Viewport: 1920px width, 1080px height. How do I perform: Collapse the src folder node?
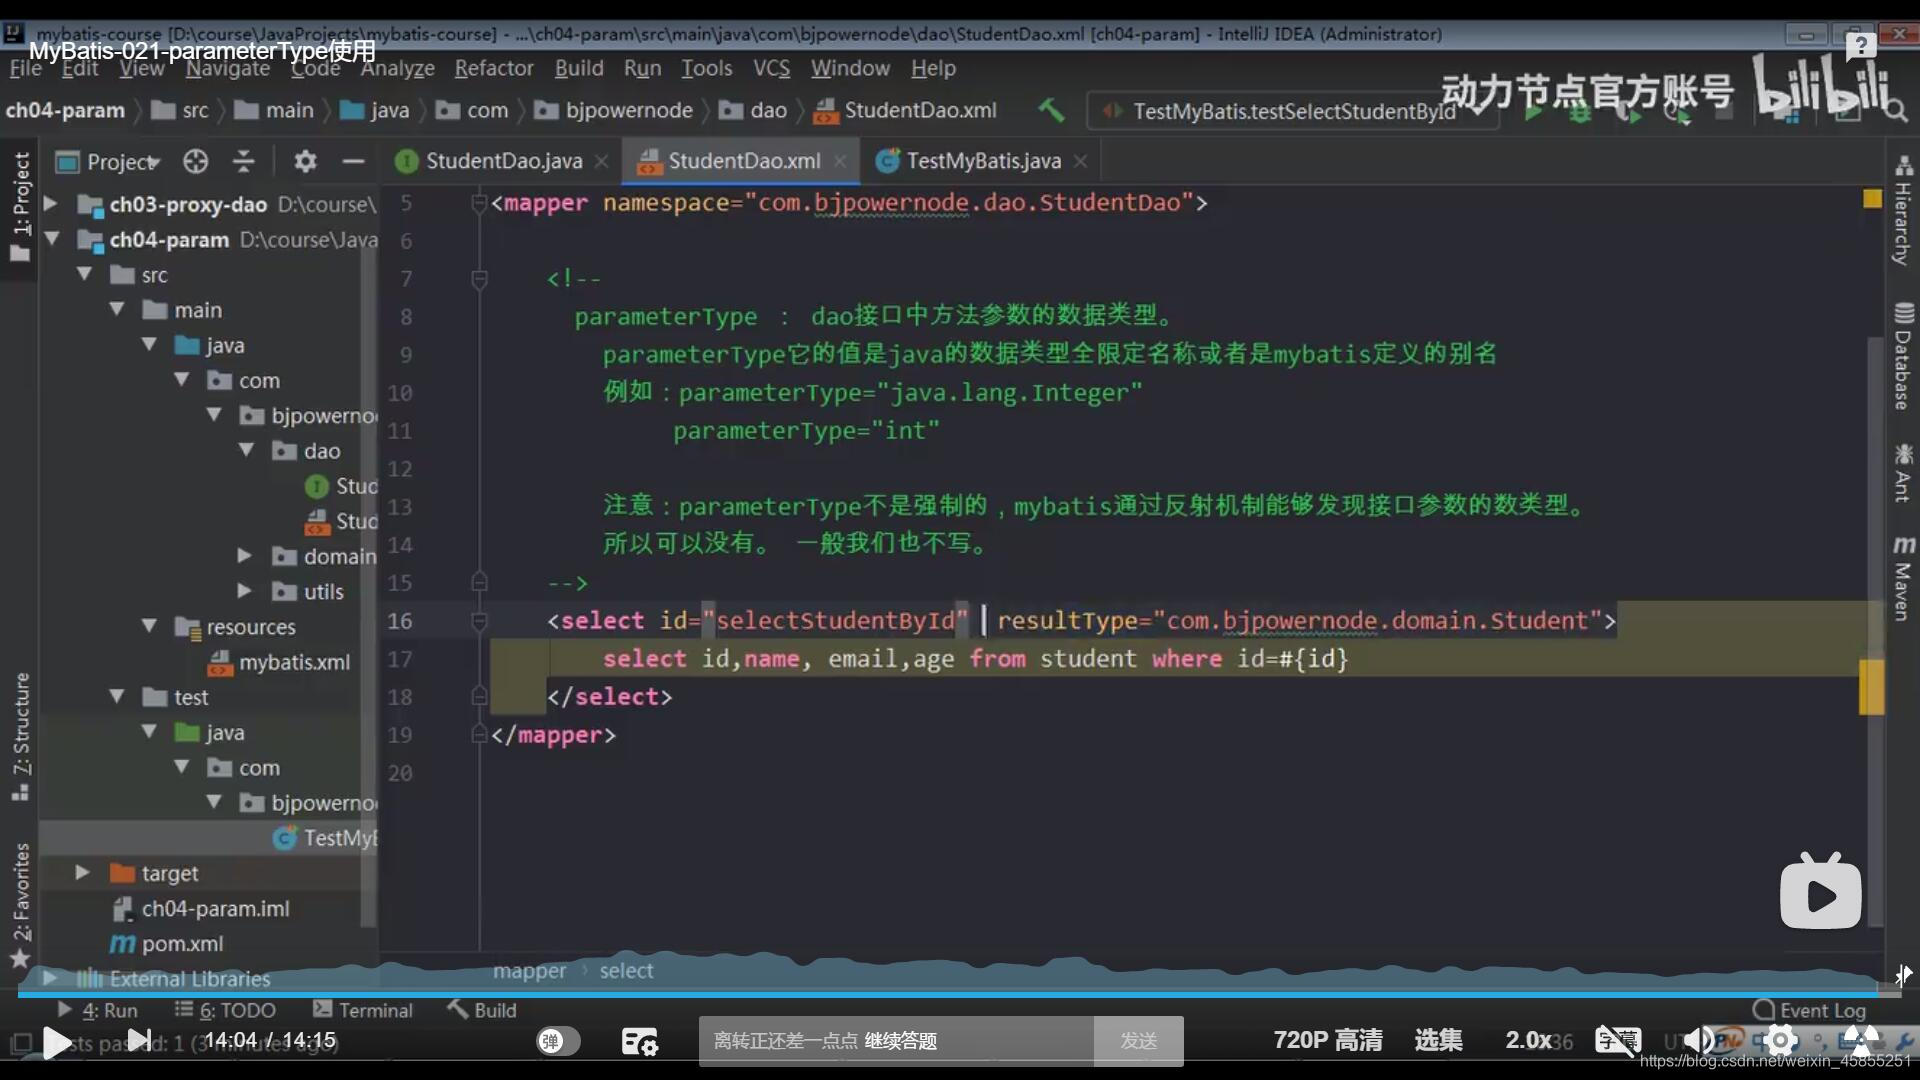pyautogui.click(x=84, y=274)
